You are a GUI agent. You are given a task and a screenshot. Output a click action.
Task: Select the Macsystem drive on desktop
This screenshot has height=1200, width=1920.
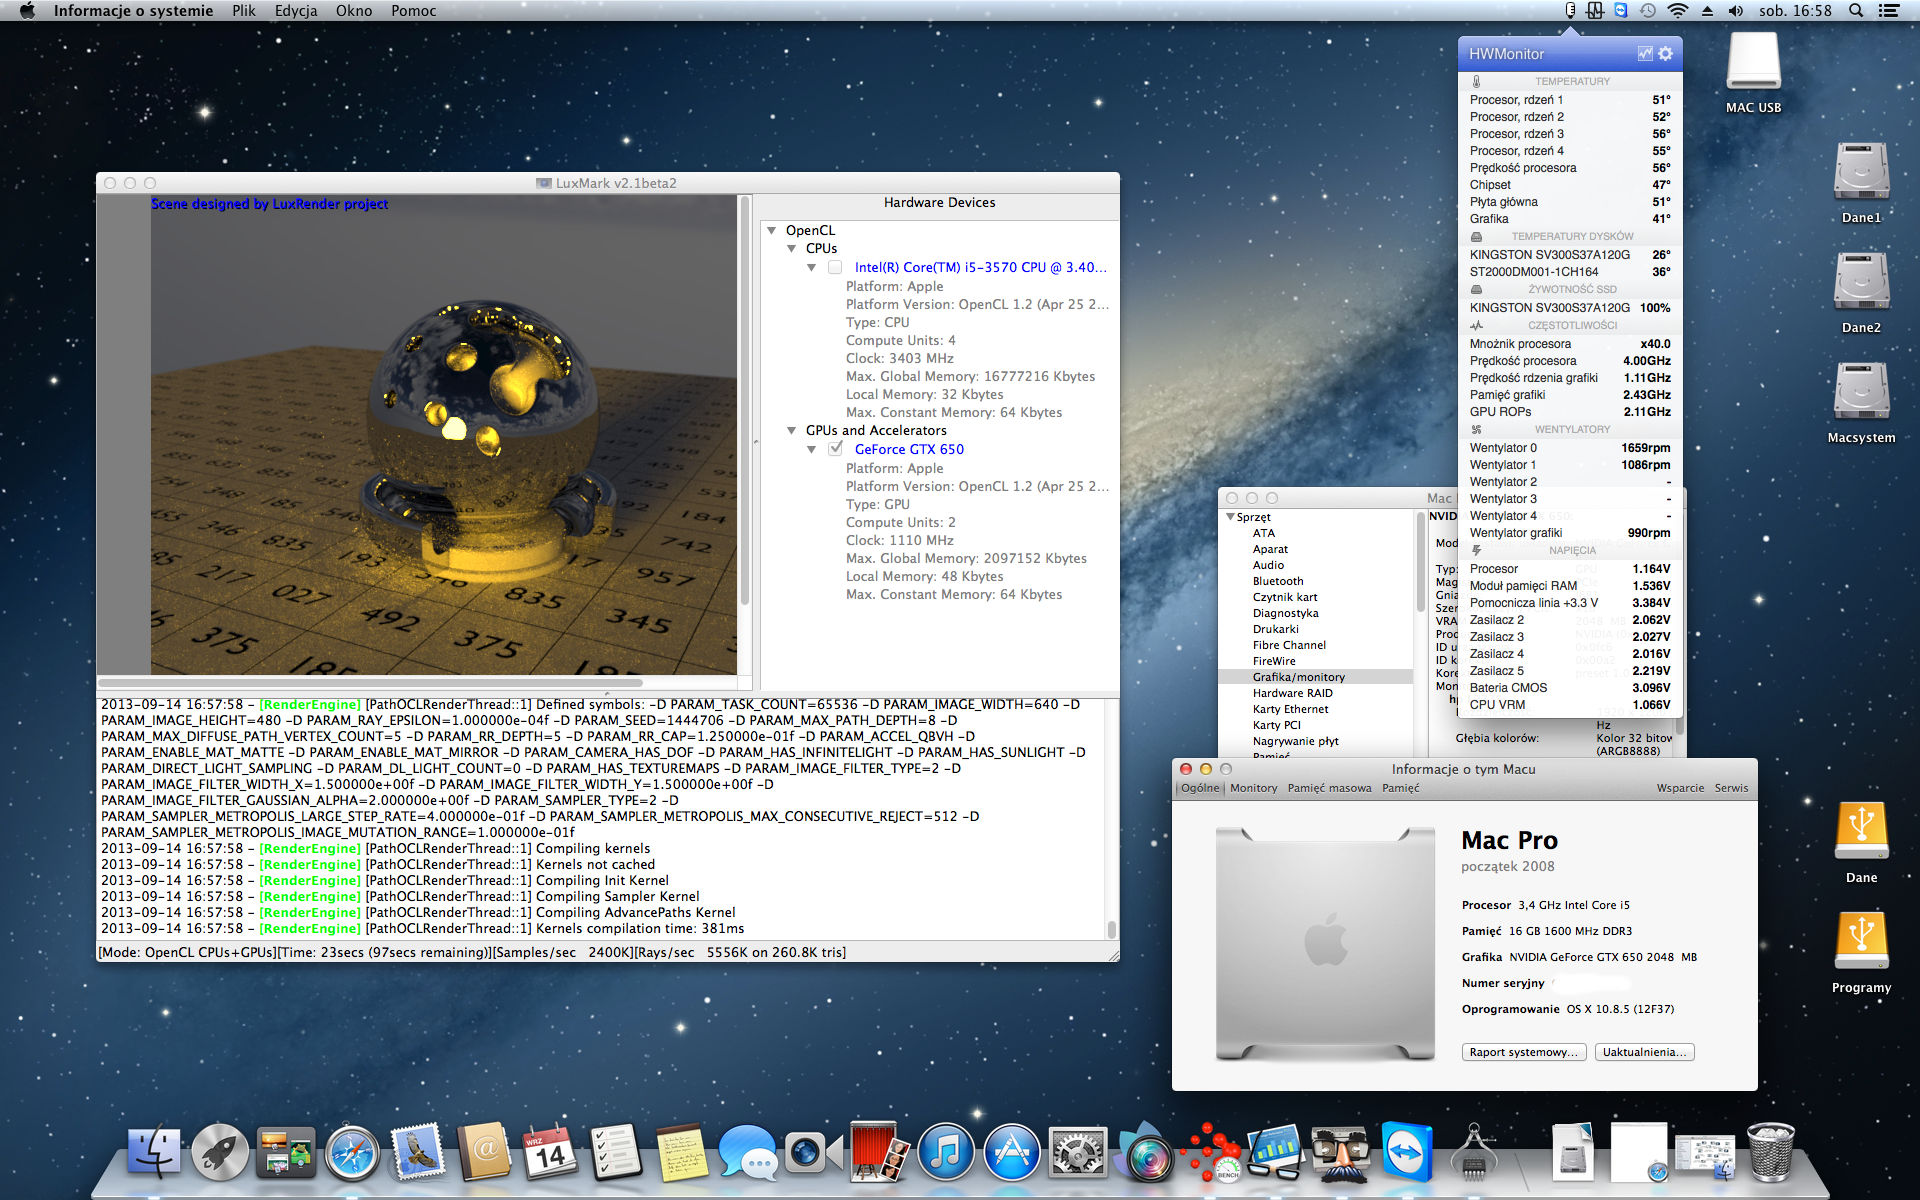[1861, 402]
